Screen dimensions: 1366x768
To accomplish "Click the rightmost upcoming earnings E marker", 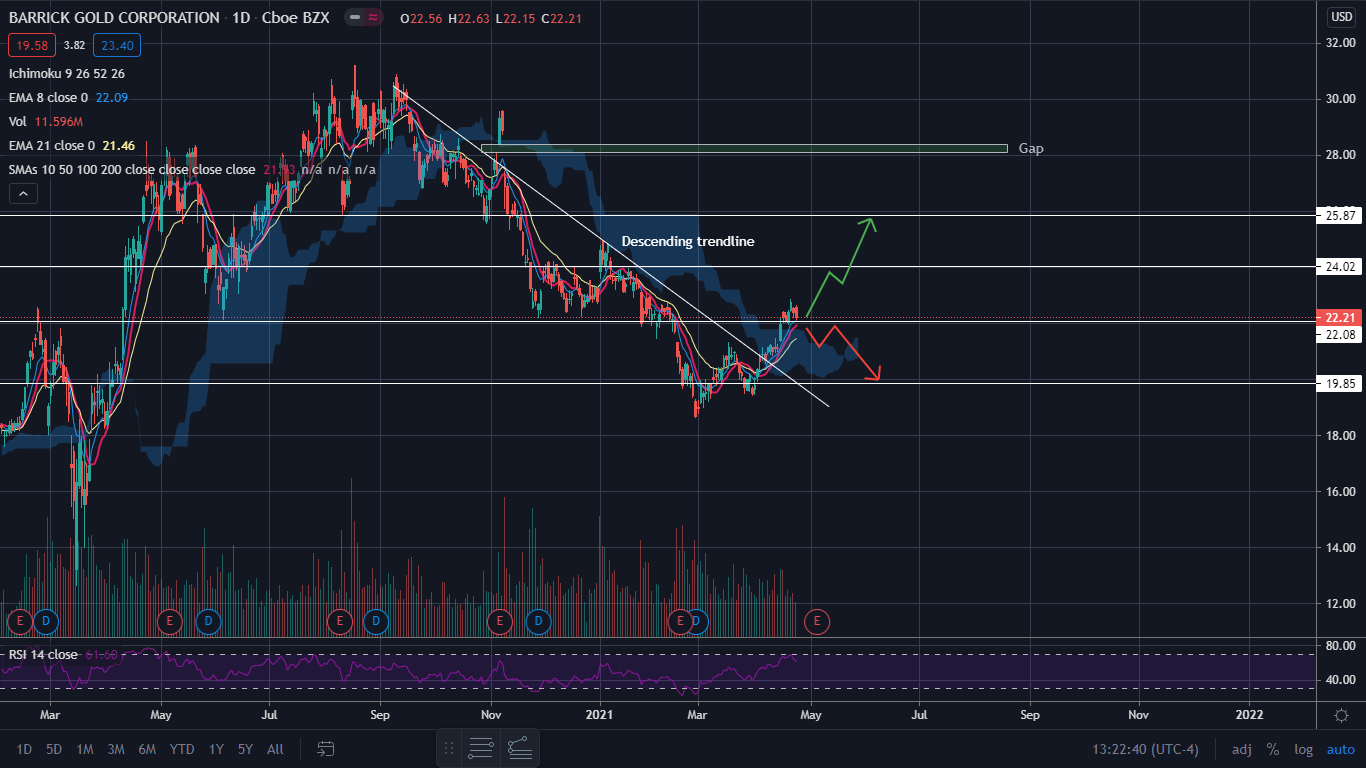I will coord(817,622).
